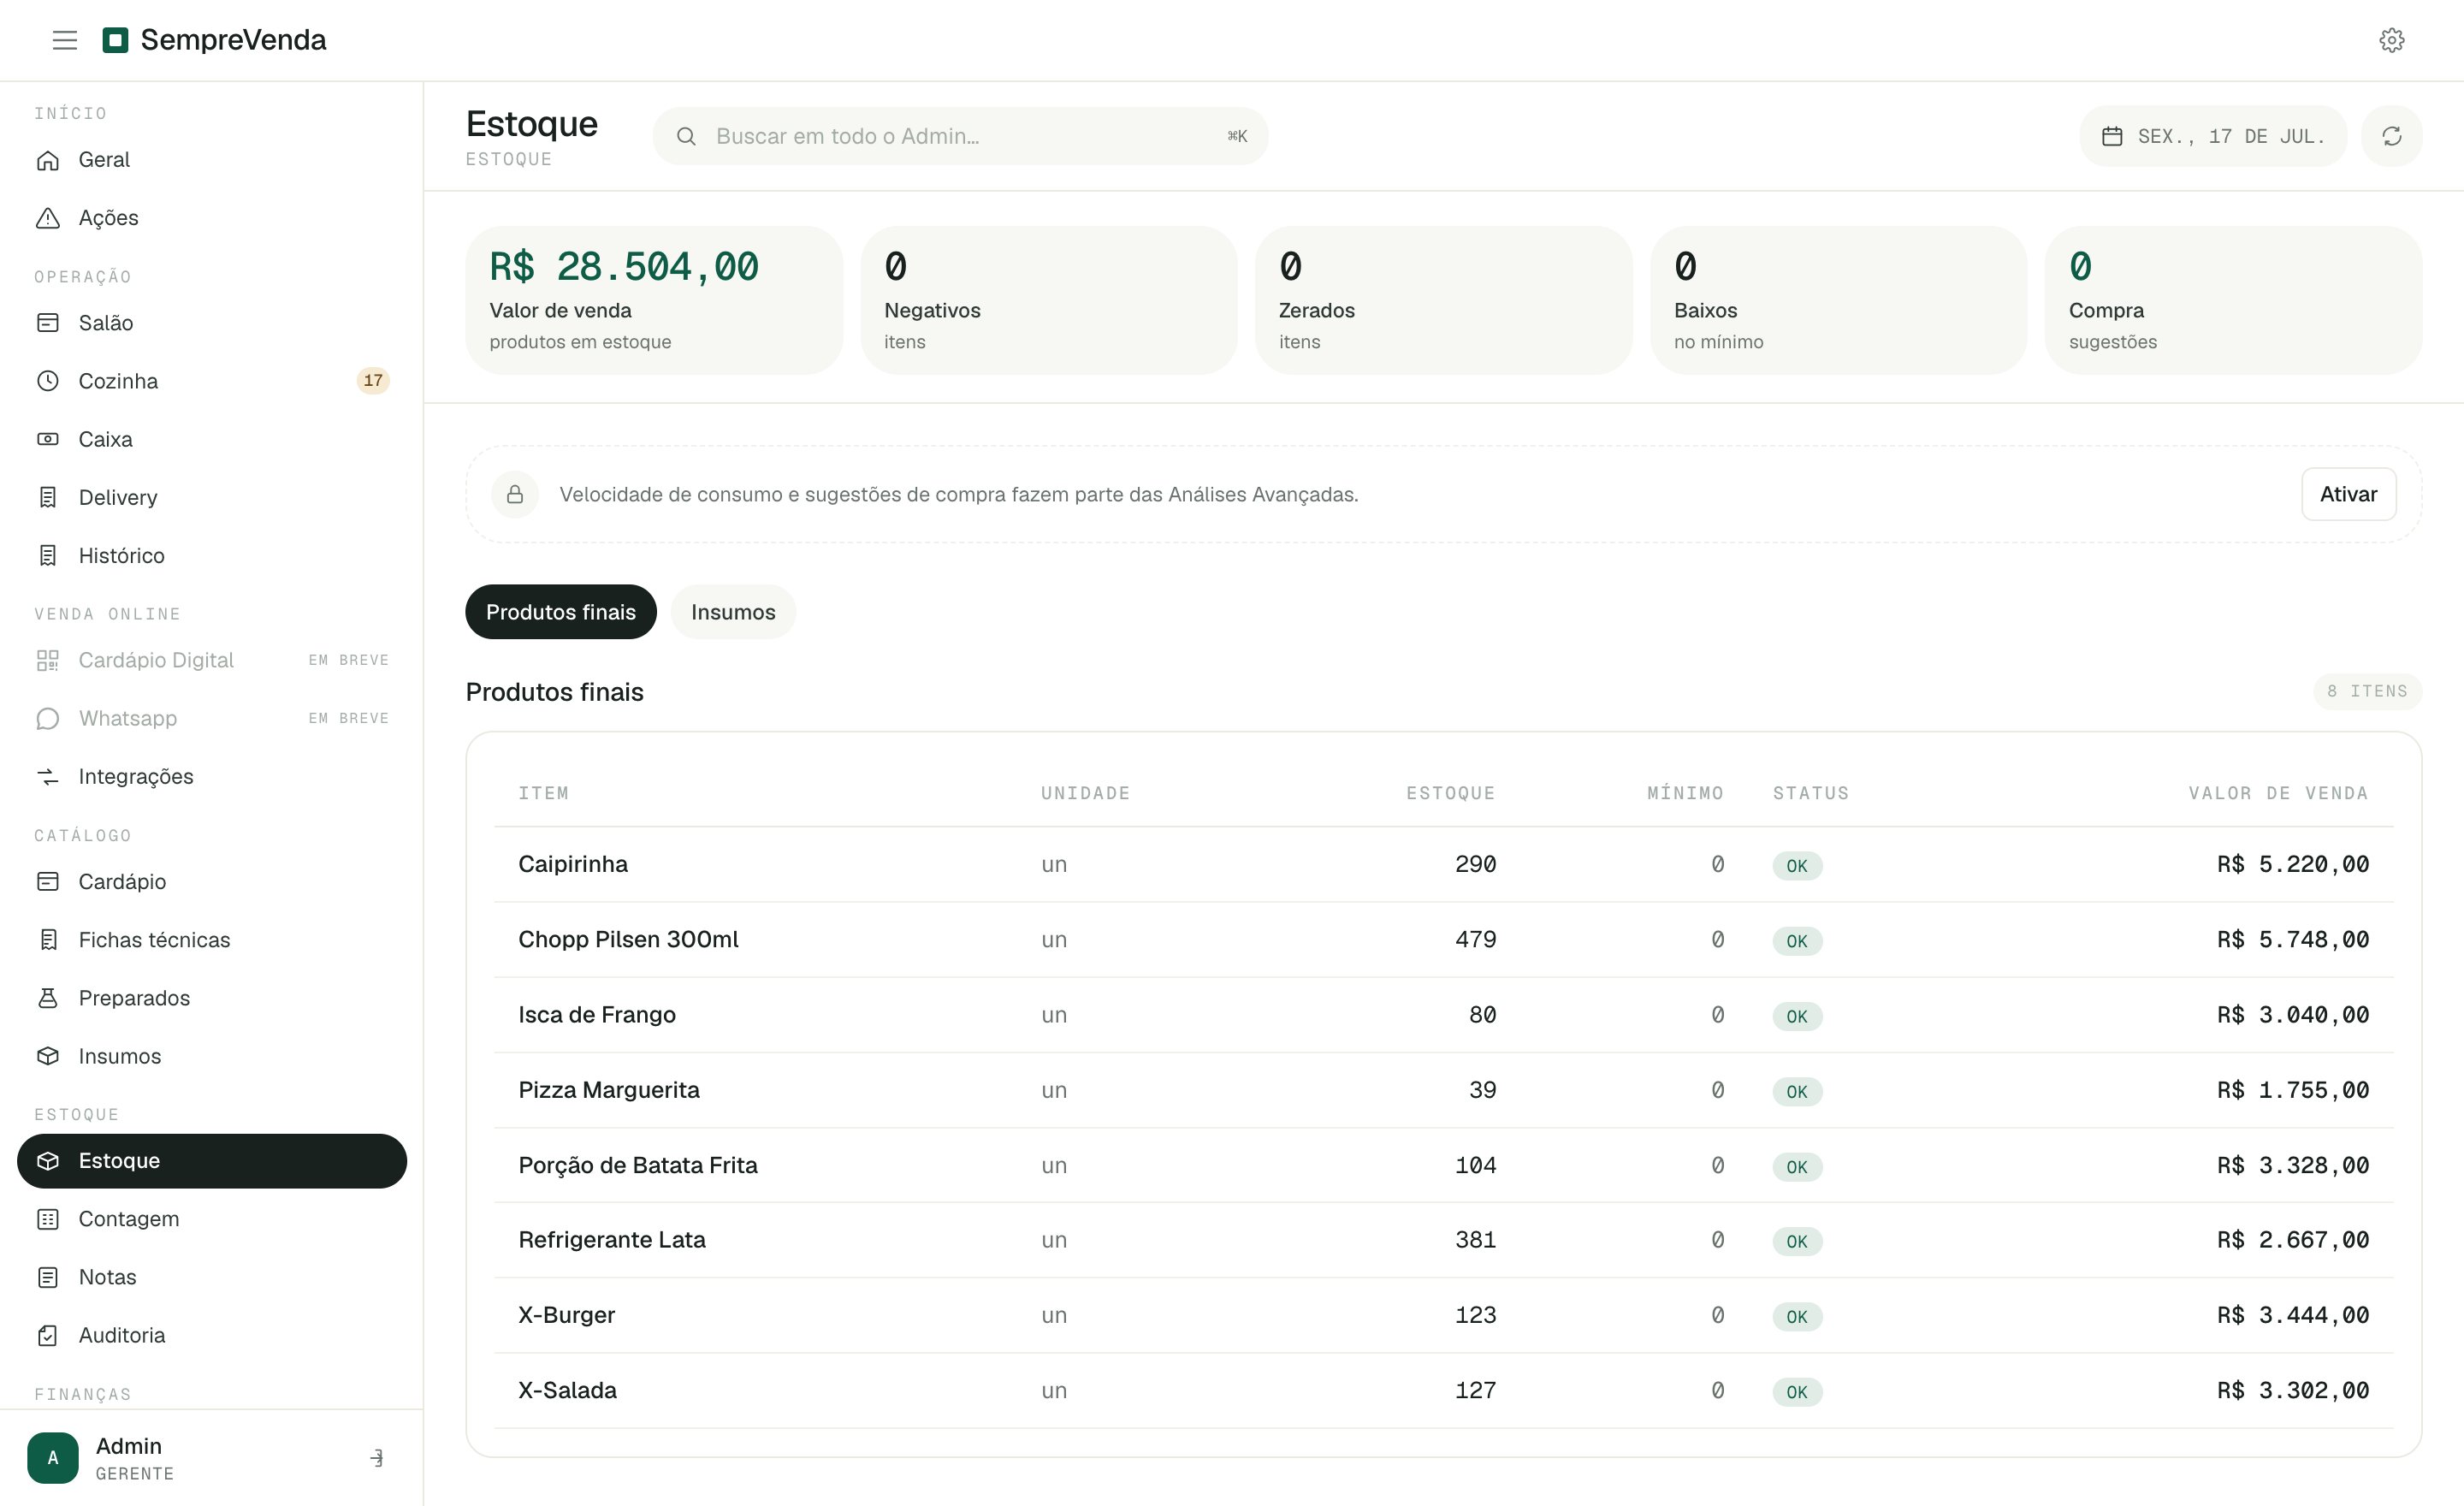Click the Fichas técnicas icon
Viewport: 2464px width, 1506px height.
48,940
